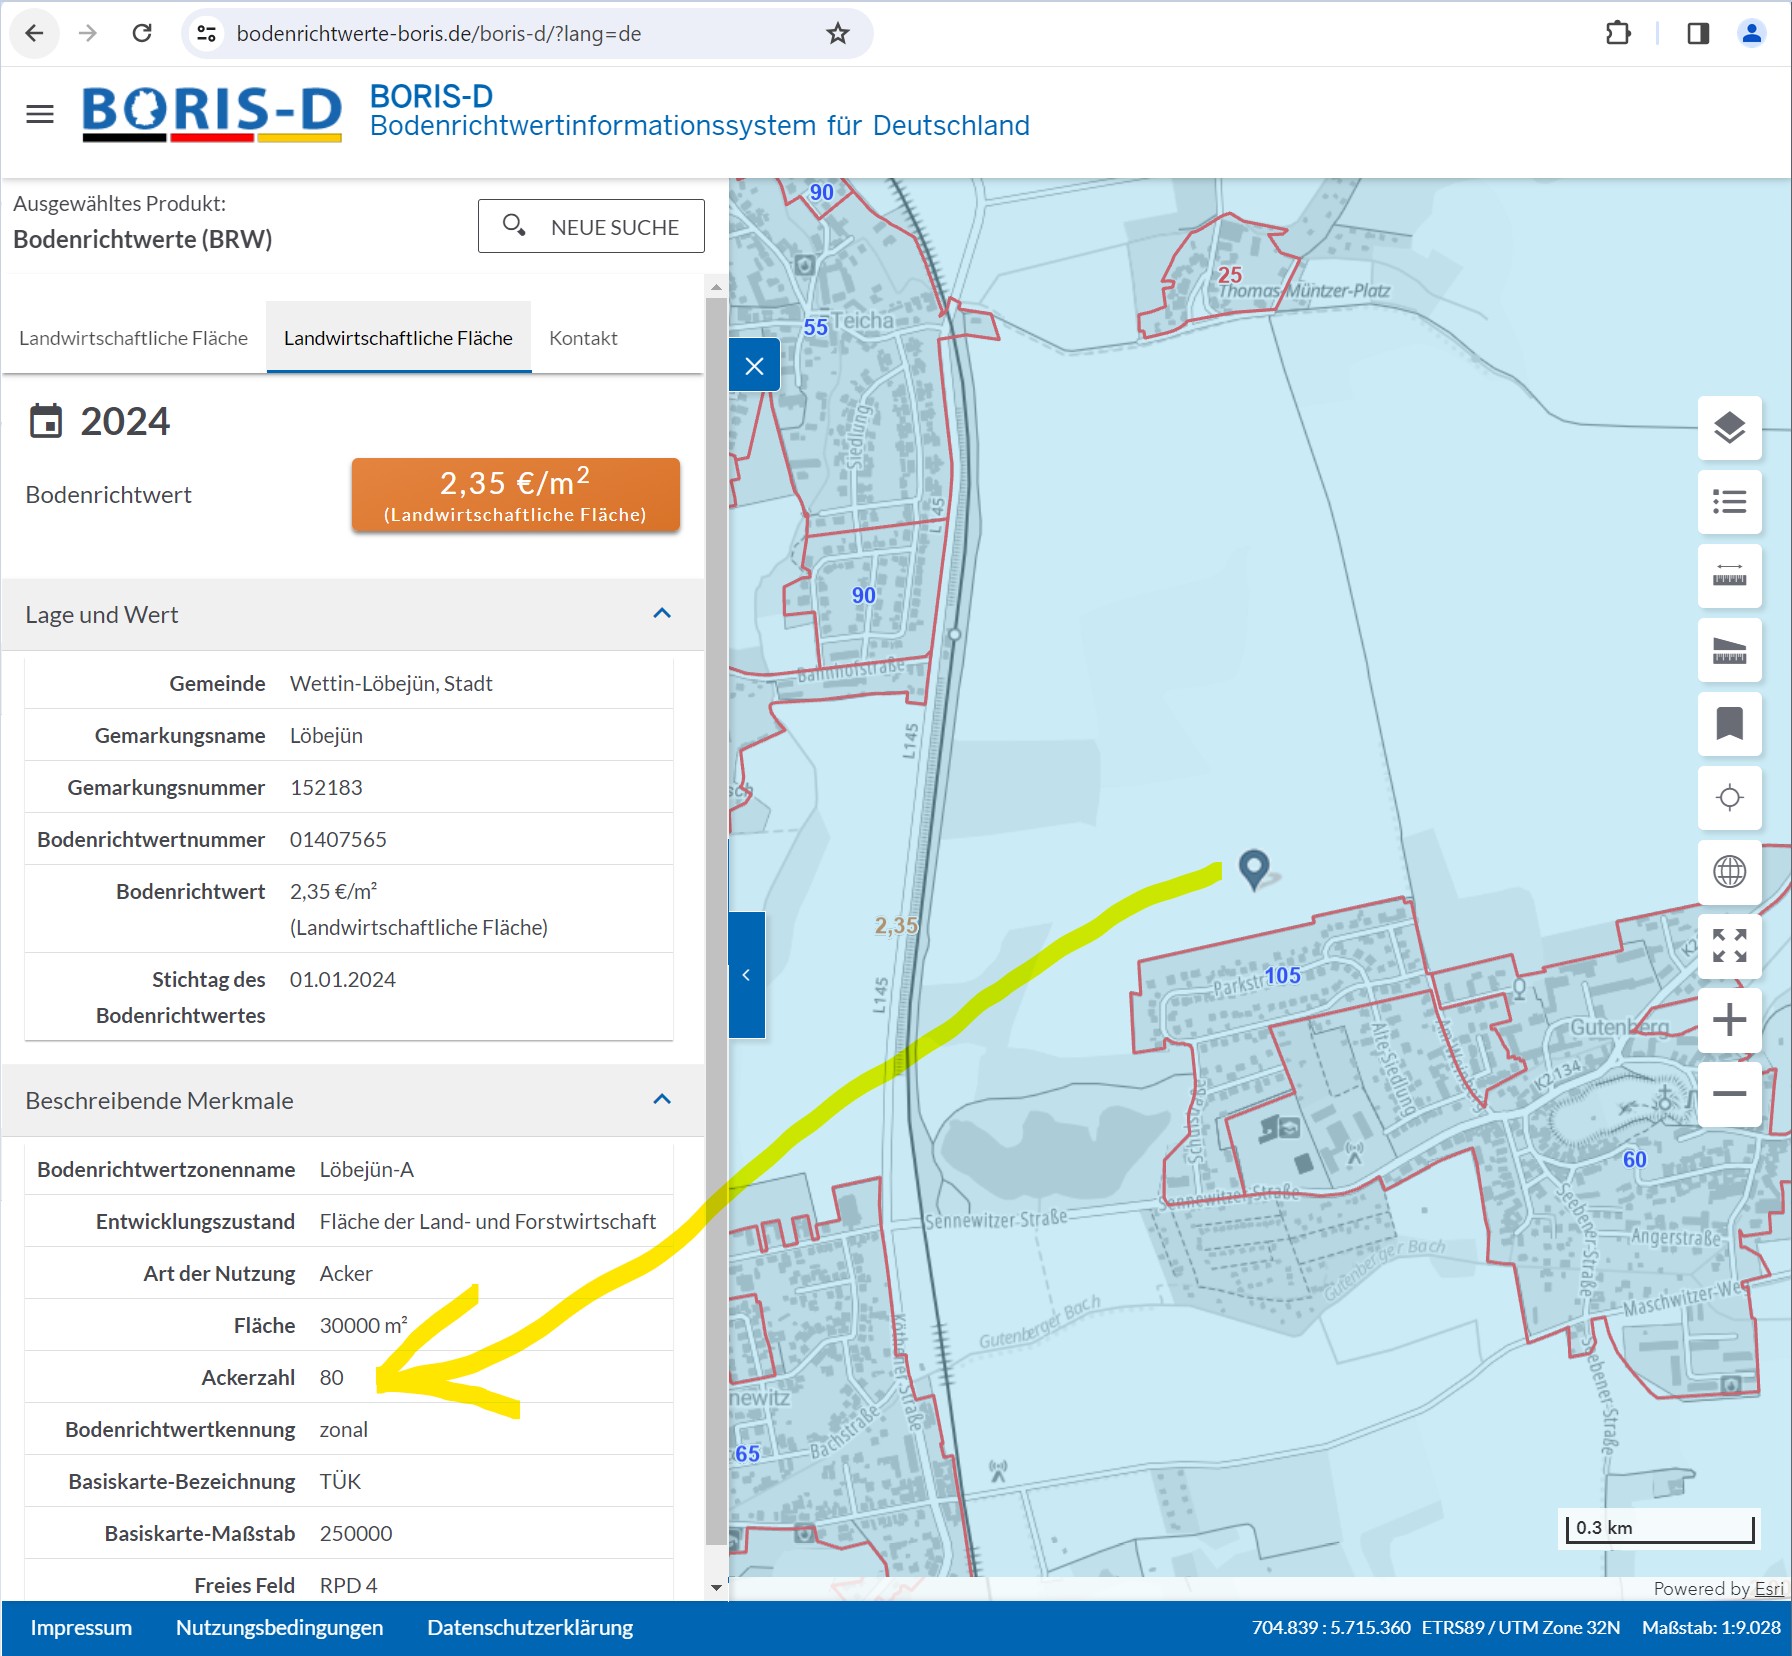Open the map layers tool
1792x1656 pixels.
(x=1729, y=428)
